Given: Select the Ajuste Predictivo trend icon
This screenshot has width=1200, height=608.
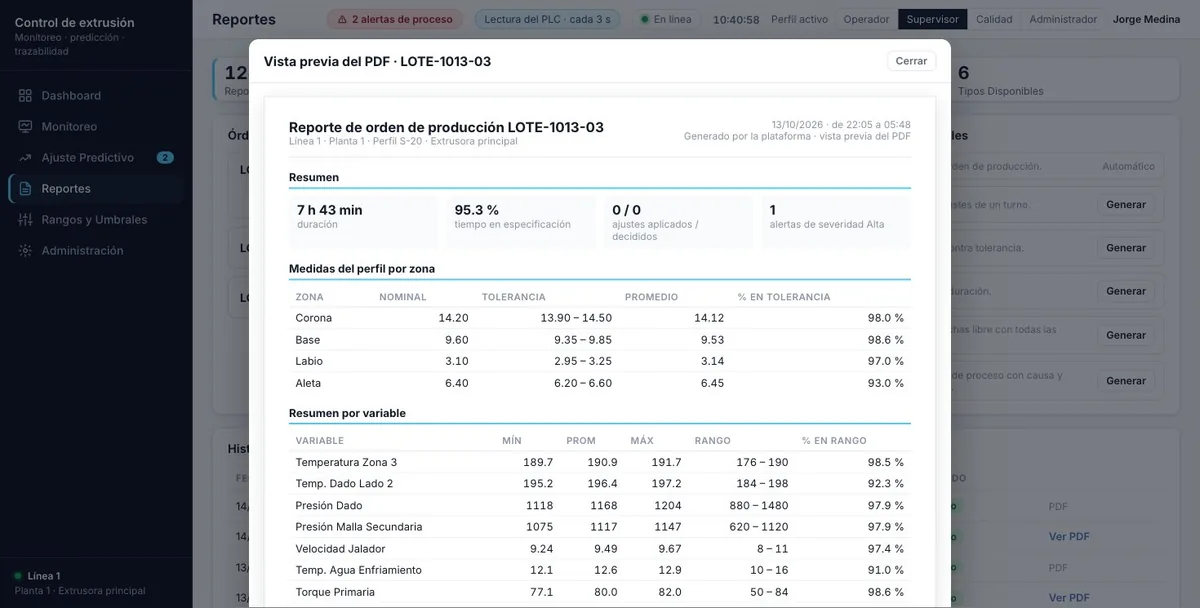Looking at the screenshot, I should pos(25,158).
